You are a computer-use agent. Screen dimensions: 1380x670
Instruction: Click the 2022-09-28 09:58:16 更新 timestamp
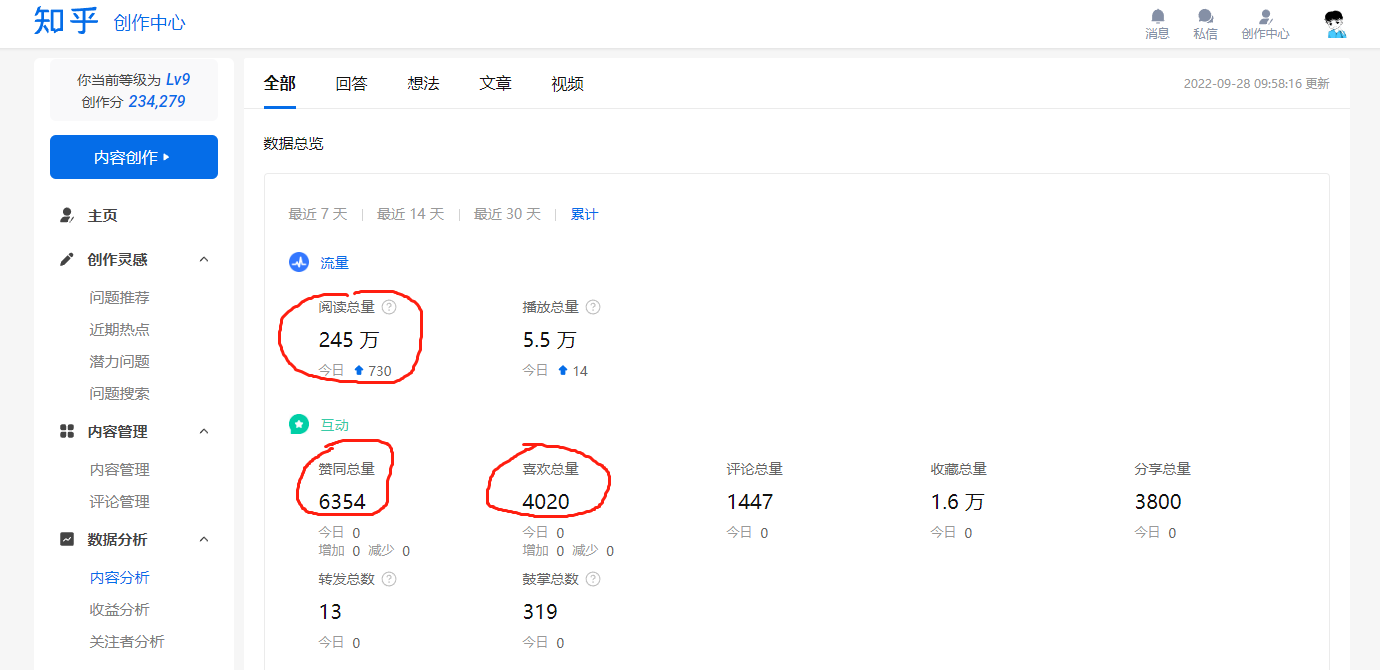[1257, 84]
